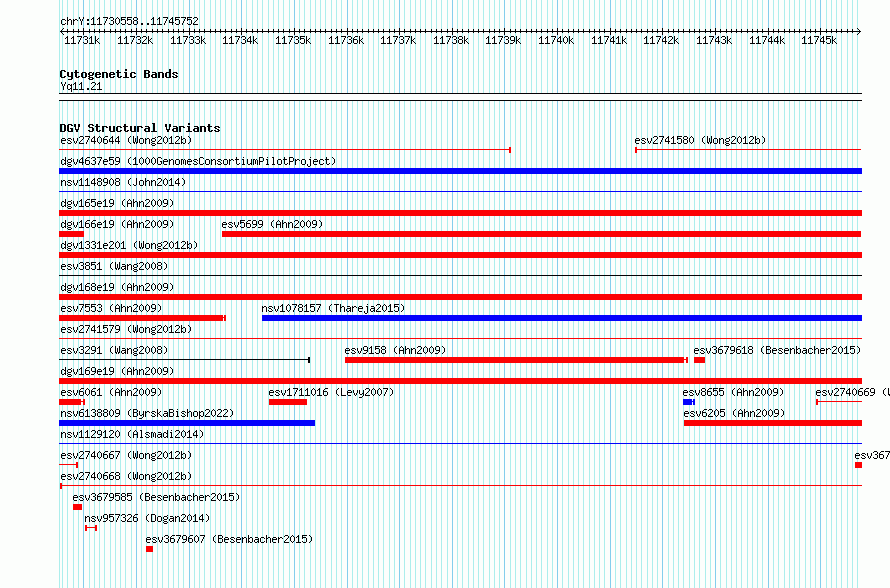Click the esv3679618 (Besenbacher2015) label
Image resolution: width=890 pixels, height=588 pixels.
click(x=777, y=350)
